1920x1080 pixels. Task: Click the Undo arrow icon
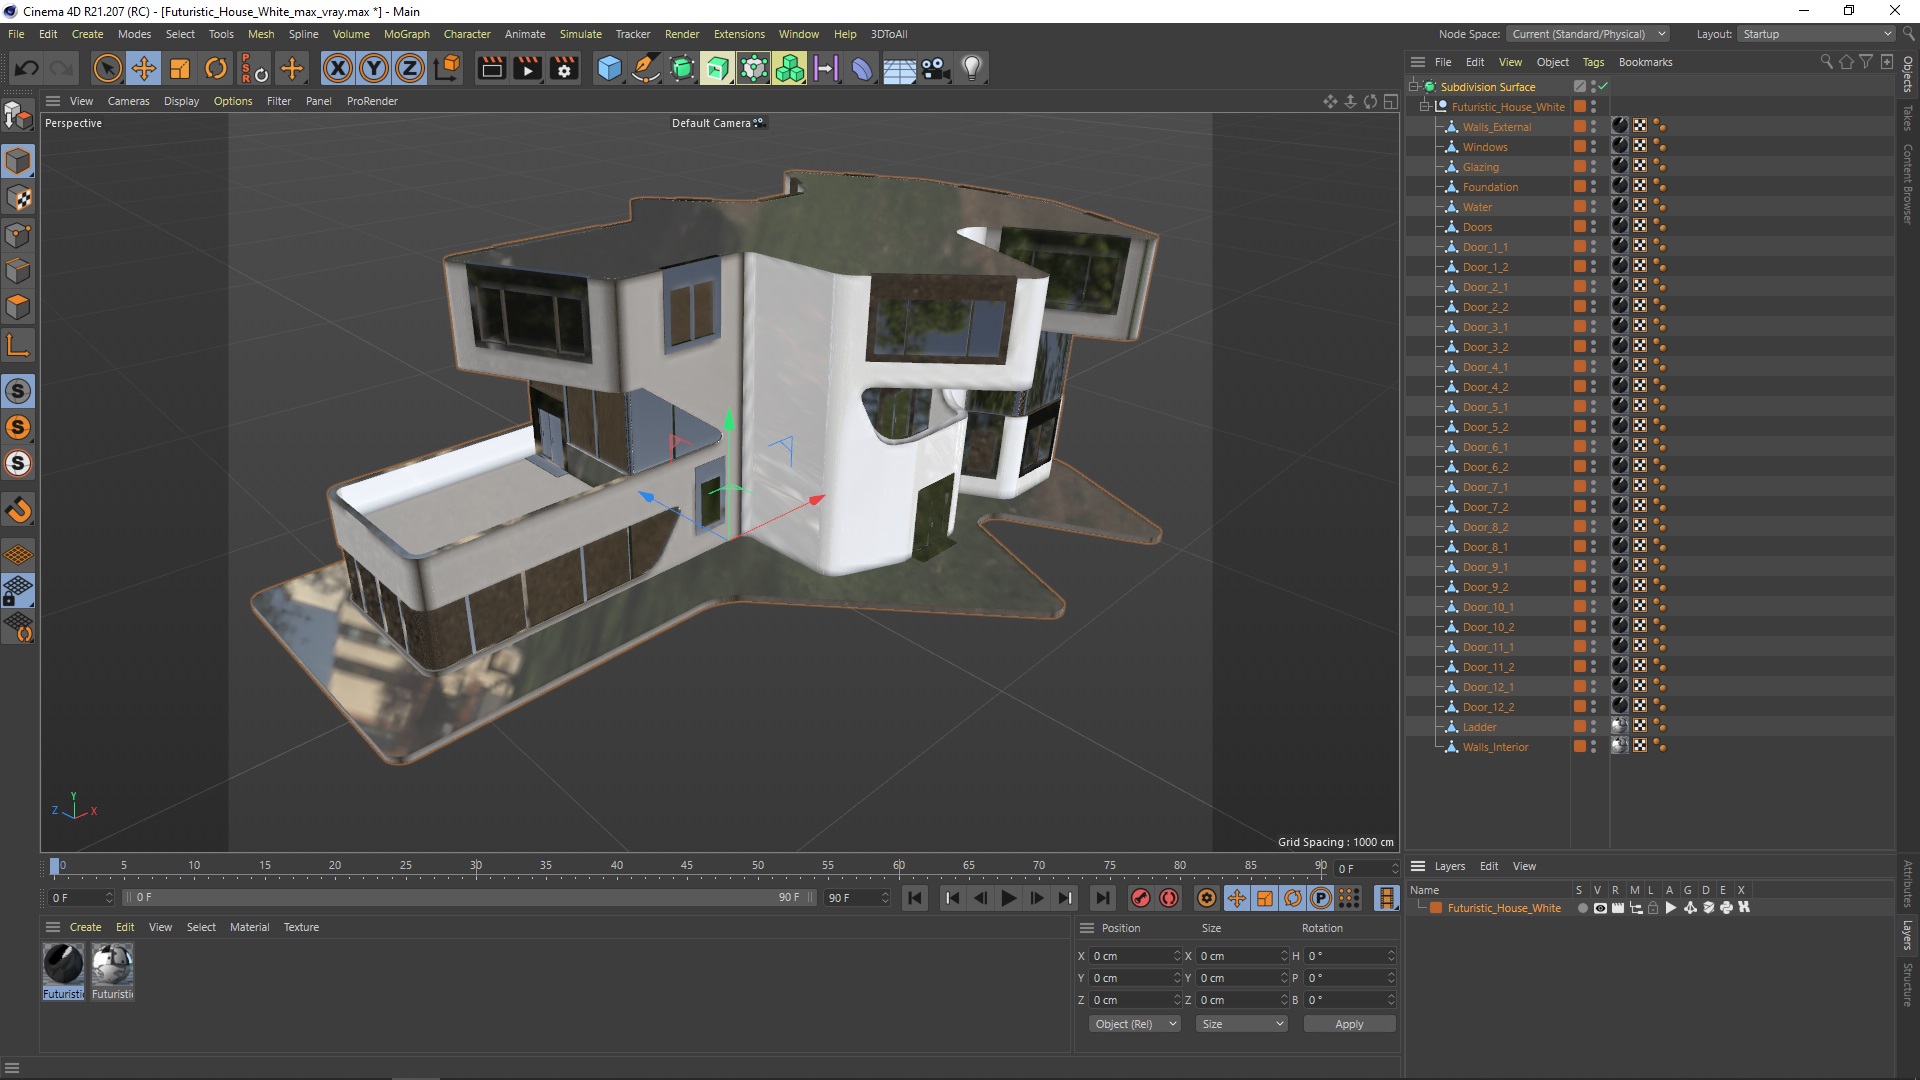27,68
